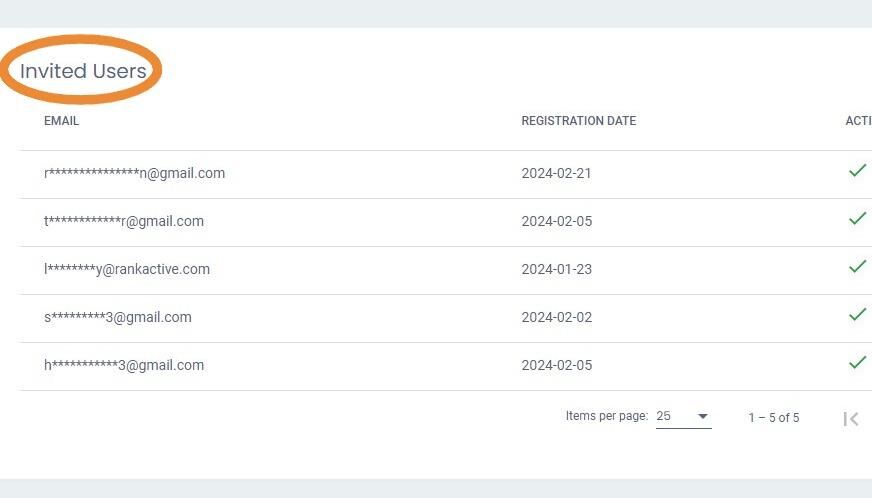Click registration date 2024-02-02

[x=556, y=317]
